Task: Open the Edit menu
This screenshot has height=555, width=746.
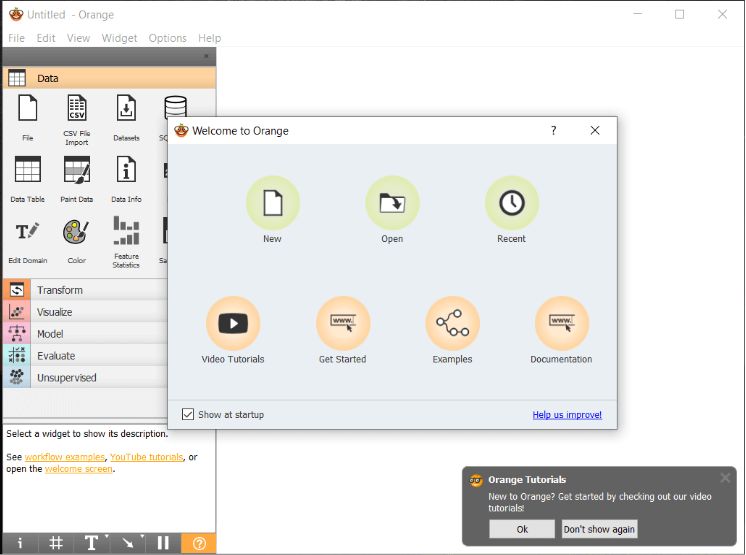Action: [46, 38]
